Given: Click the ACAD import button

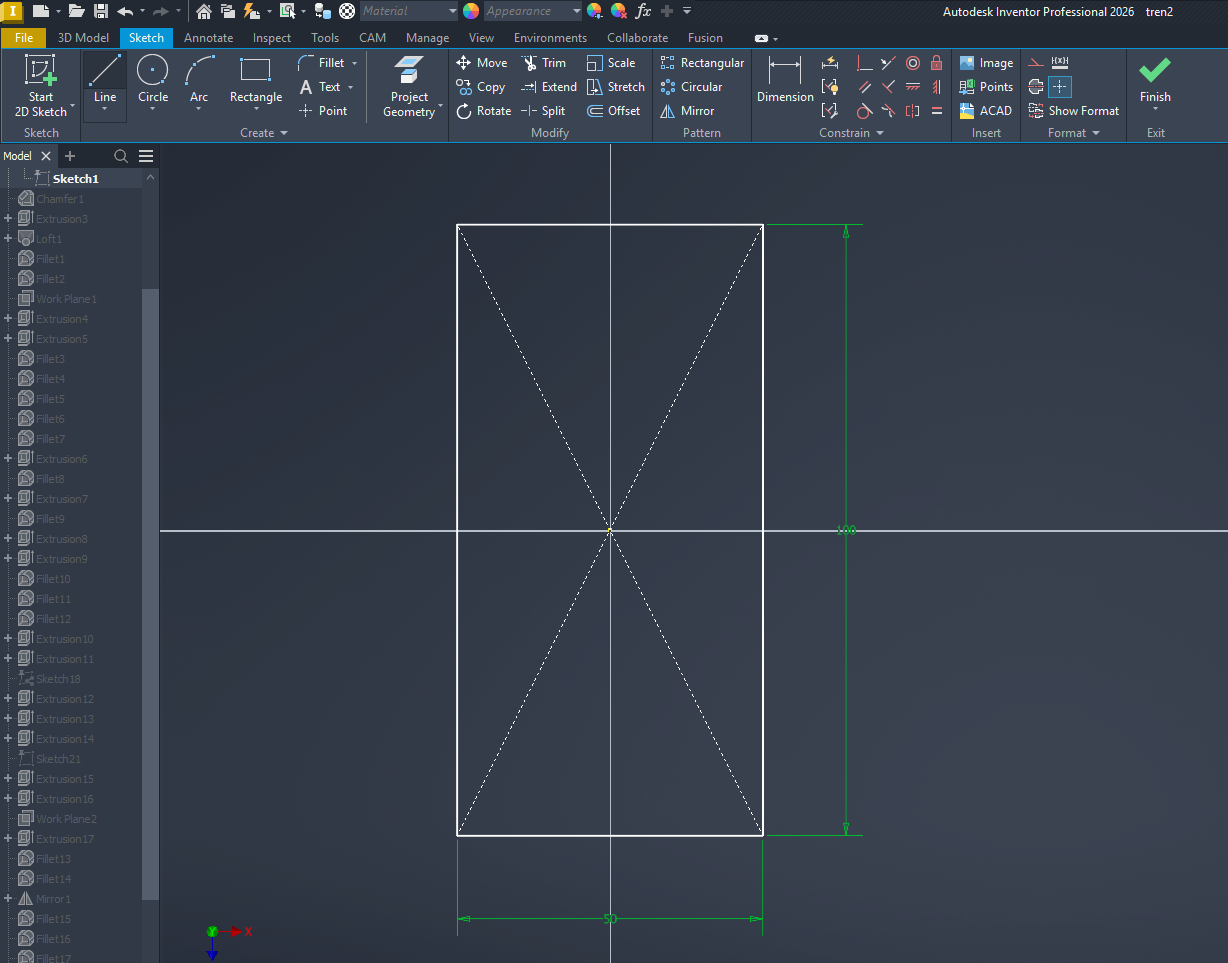Looking at the screenshot, I should point(986,111).
